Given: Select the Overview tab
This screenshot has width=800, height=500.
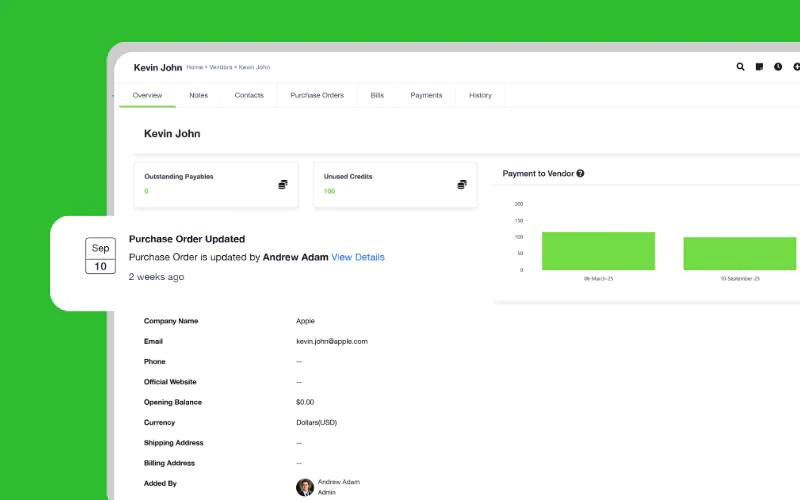Looking at the screenshot, I should pos(147,95).
